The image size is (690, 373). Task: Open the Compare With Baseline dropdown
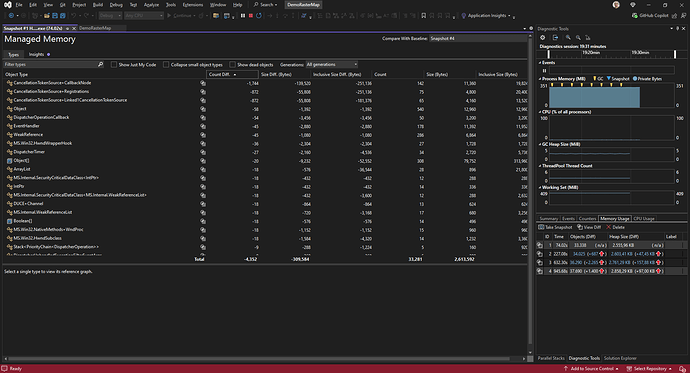point(477,38)
